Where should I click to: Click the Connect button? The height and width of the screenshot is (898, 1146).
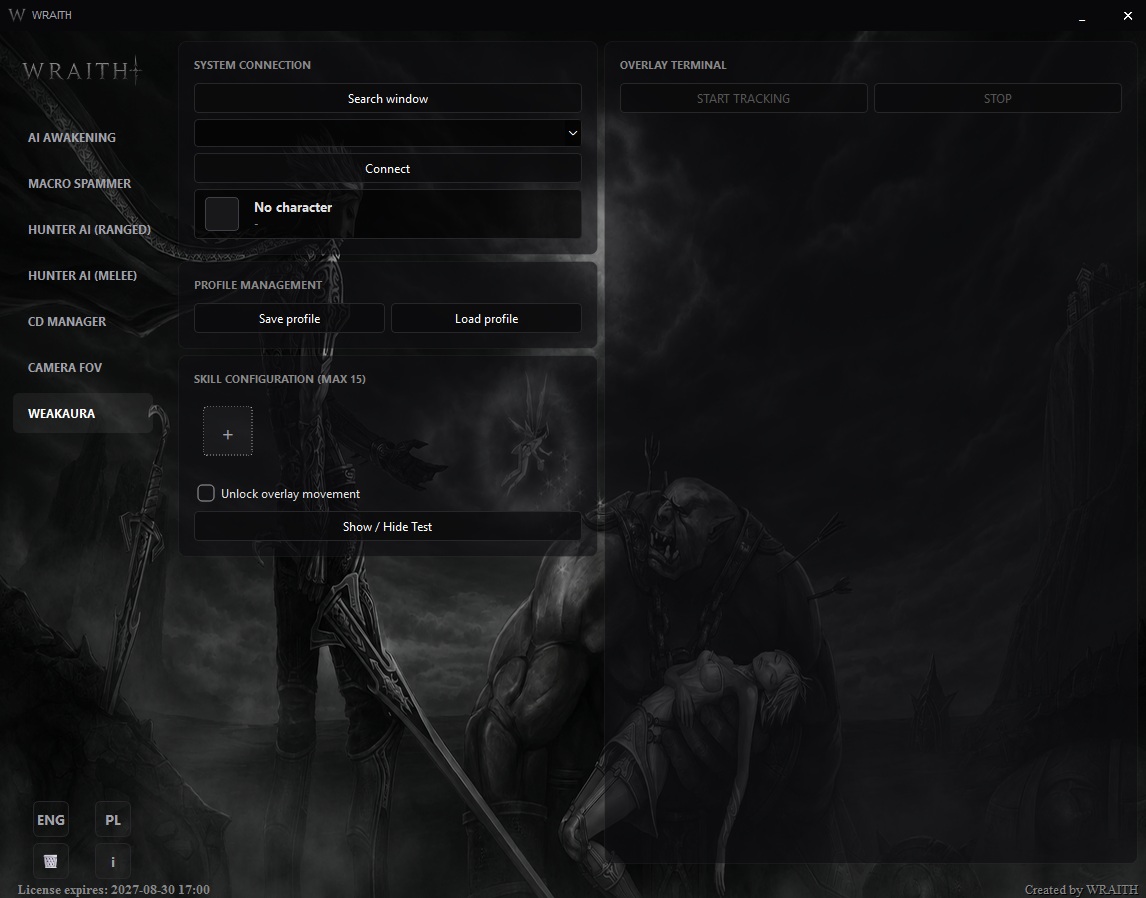387,169
